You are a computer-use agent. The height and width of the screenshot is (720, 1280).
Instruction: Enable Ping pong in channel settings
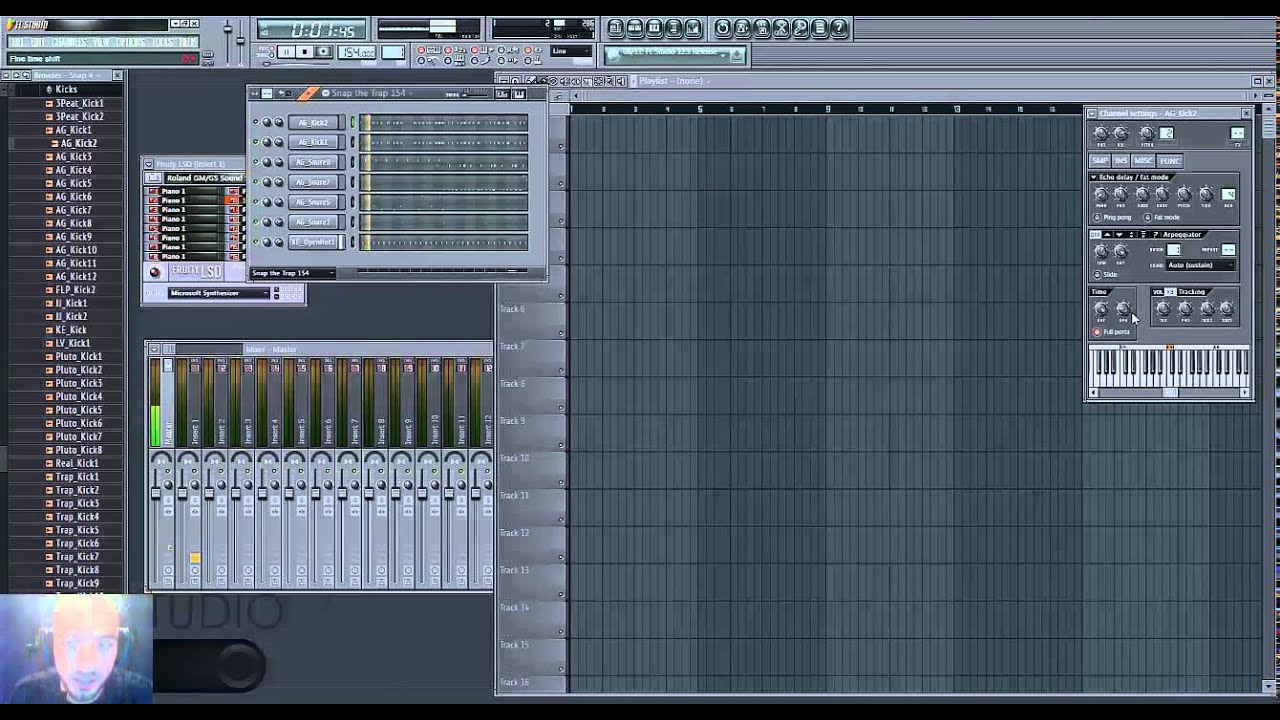1096,217
